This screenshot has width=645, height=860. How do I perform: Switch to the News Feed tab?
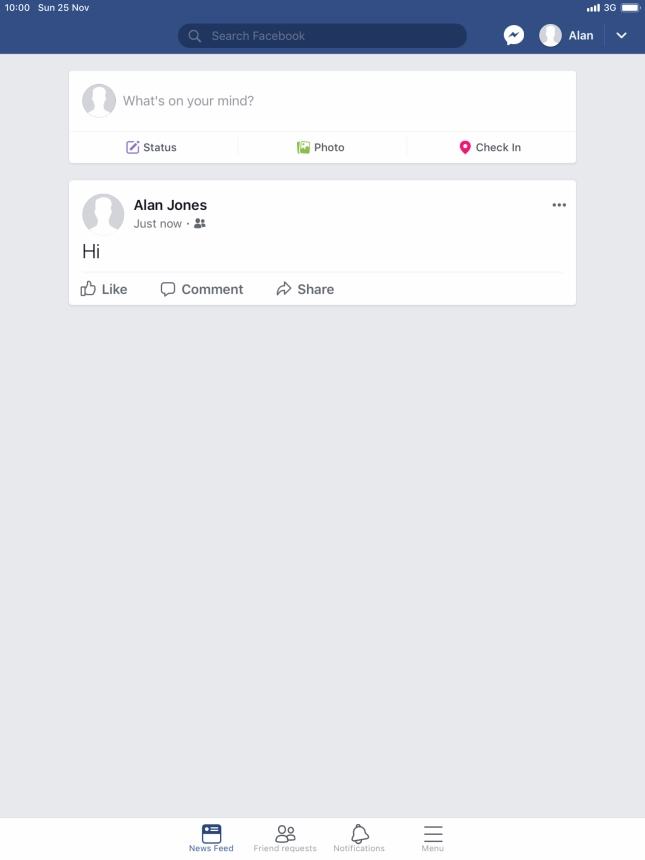tap(211, 838)
